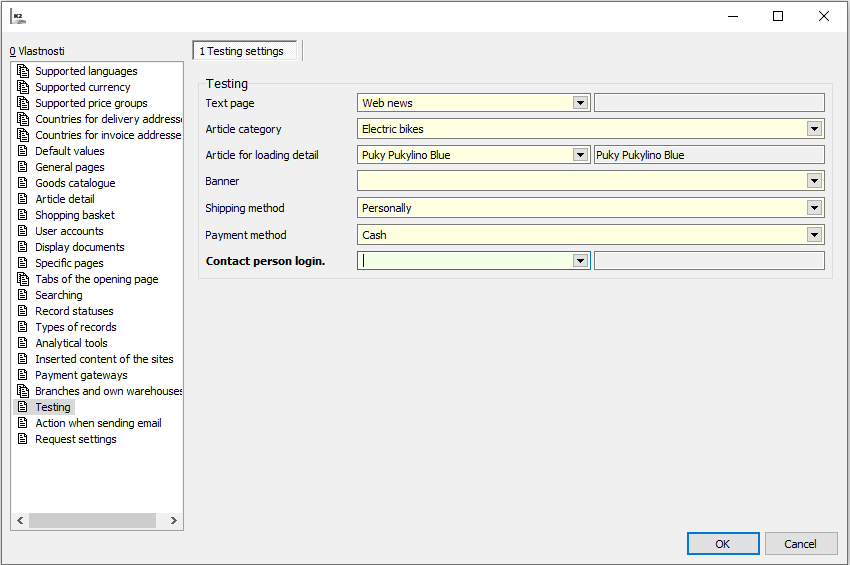Screen dimensions: 850x565
Task: Select the Vlastnosti tab header
Action: (38, 51)
